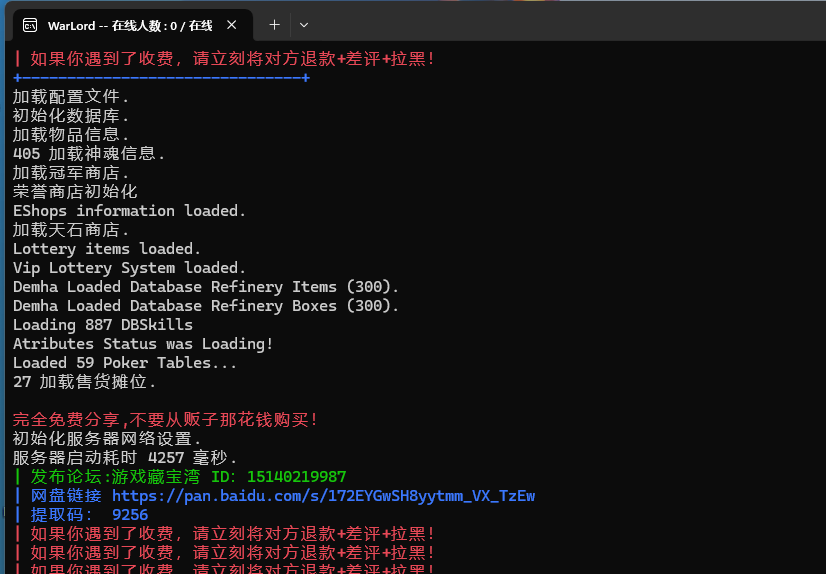The image size is (826, 574).
Task: Click the Loading 887 DBSkills line
Action: (x=103, y=325)
